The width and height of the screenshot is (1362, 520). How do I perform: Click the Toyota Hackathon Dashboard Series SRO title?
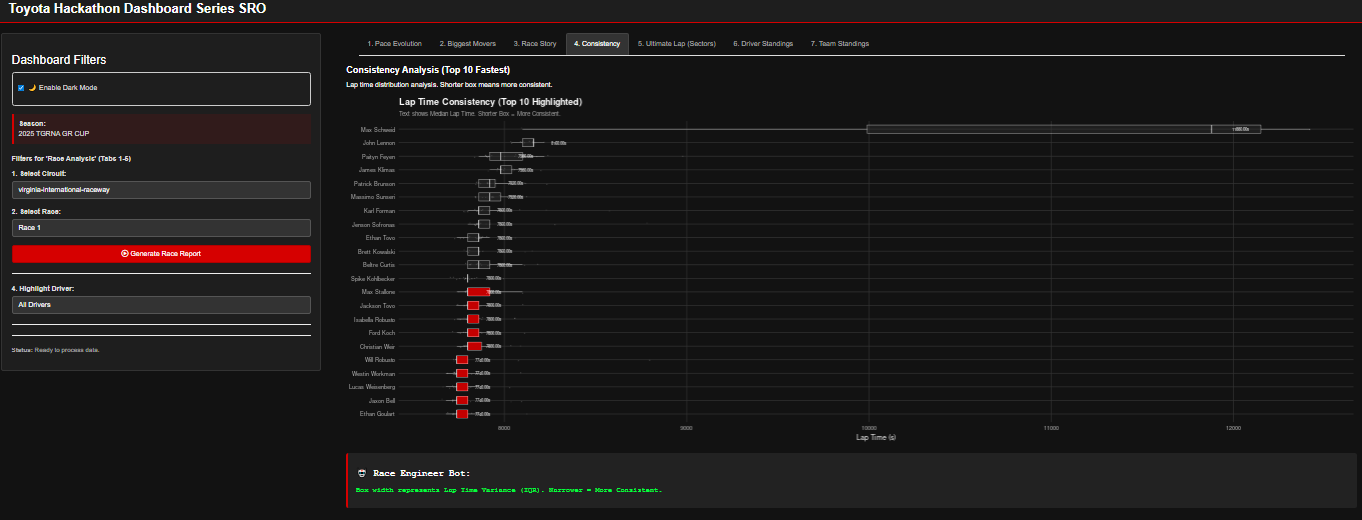pos(137,9)
